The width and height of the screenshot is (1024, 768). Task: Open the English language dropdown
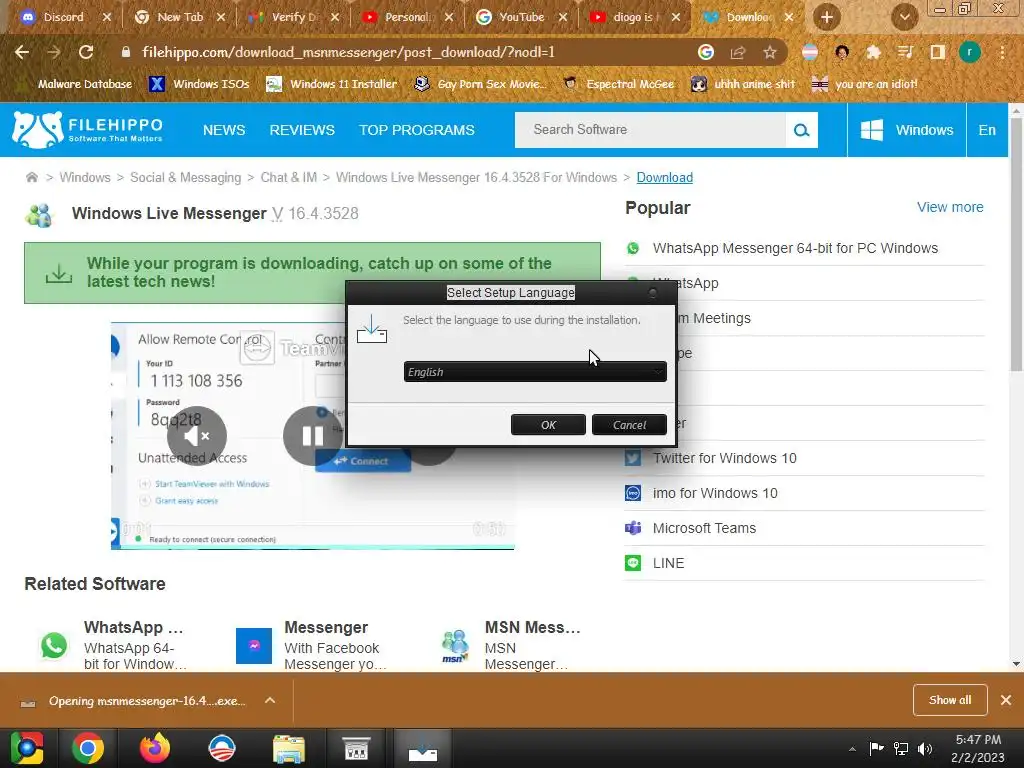(535, 372)
